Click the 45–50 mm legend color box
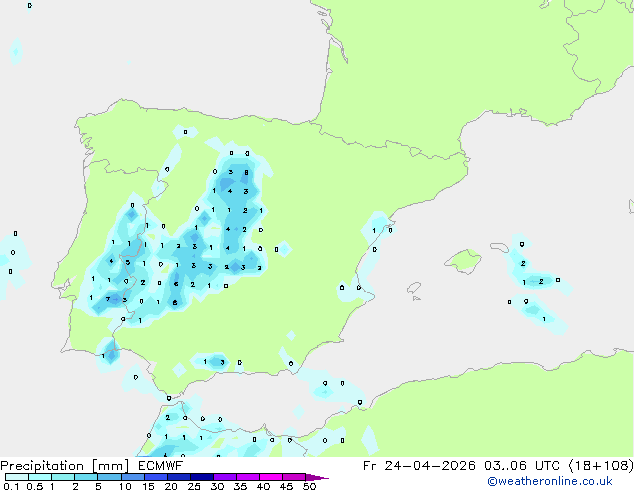 [294, 477]
